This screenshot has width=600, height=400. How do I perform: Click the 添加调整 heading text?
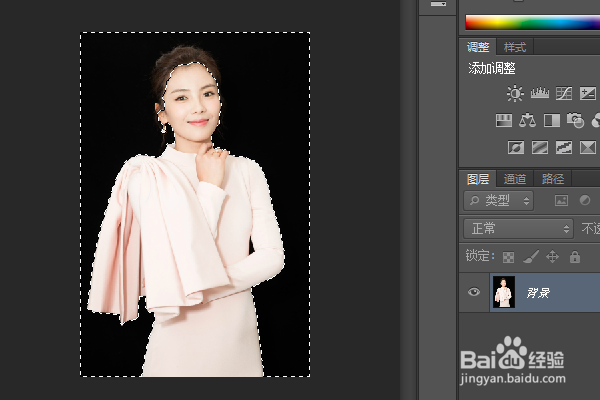(492, 69)
